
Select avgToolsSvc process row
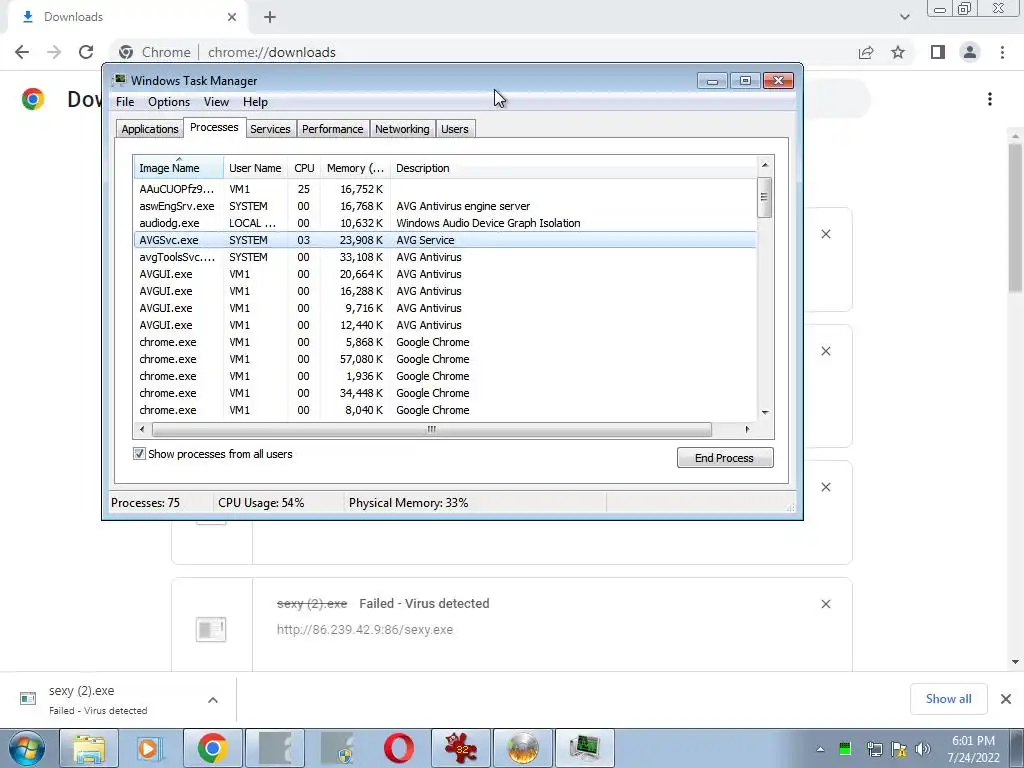(445, 257)
